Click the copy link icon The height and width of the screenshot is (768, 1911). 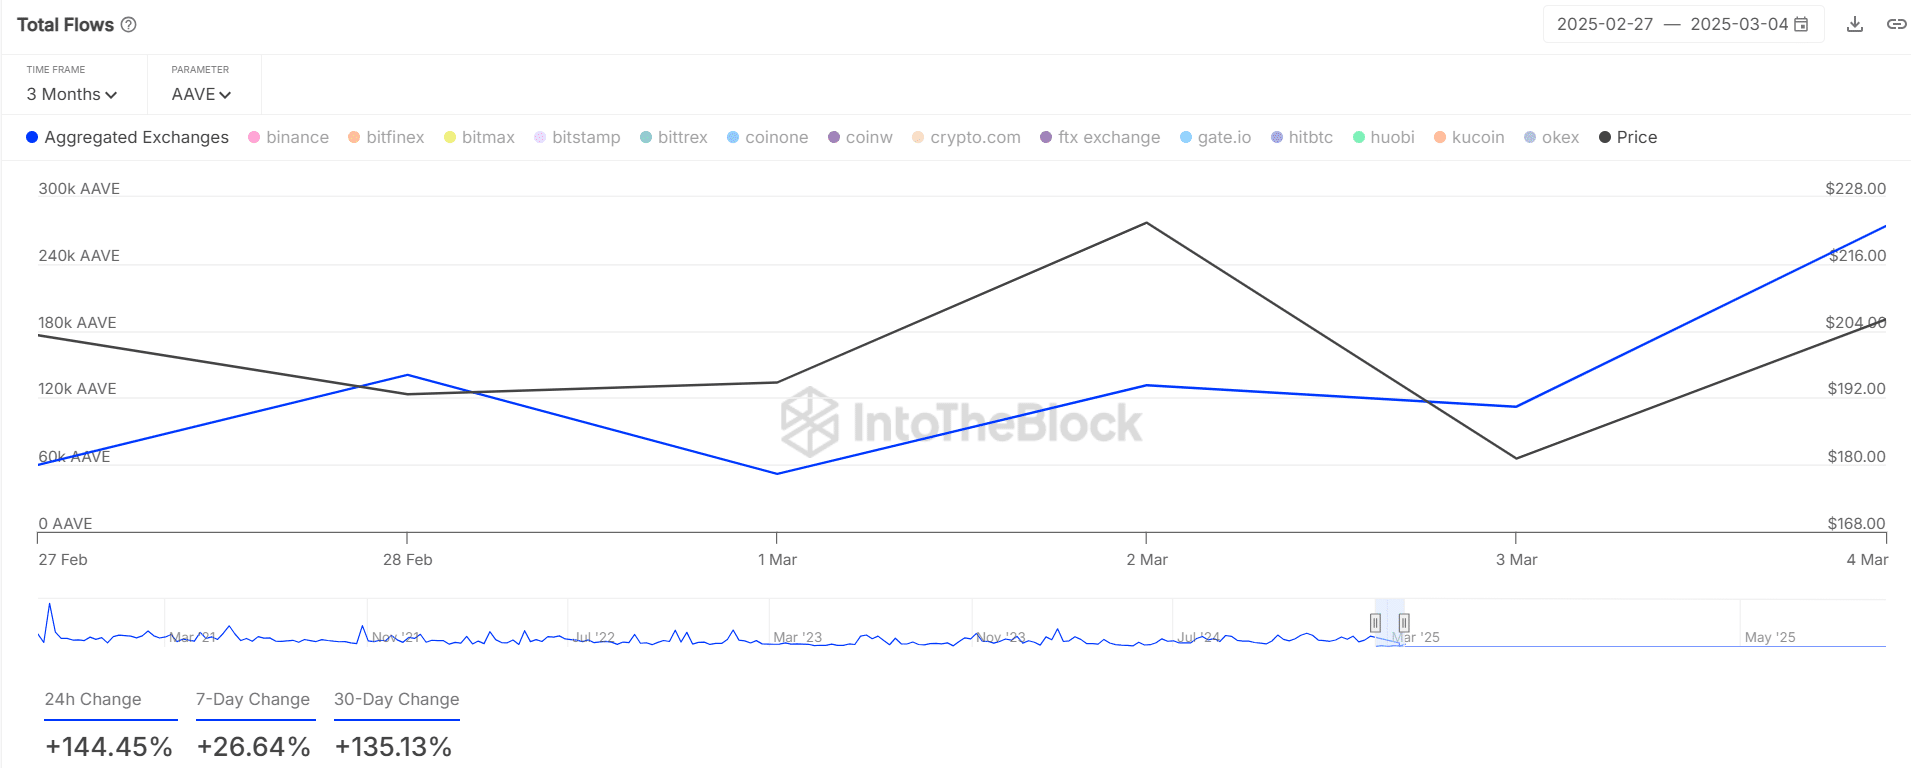(x=1896, y=24)
